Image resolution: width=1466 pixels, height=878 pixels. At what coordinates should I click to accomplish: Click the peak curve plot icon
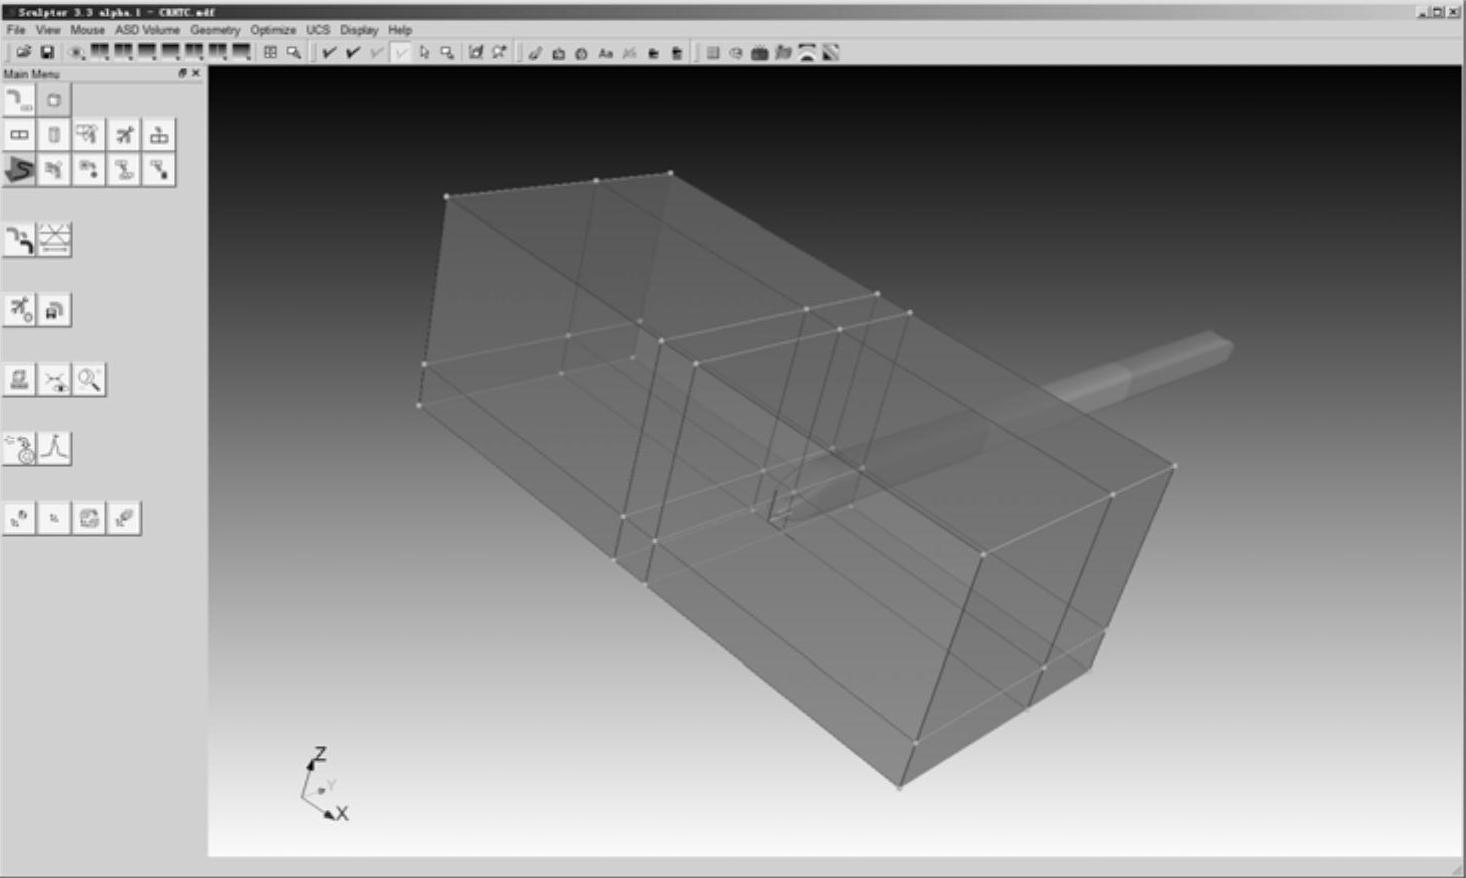54,448
